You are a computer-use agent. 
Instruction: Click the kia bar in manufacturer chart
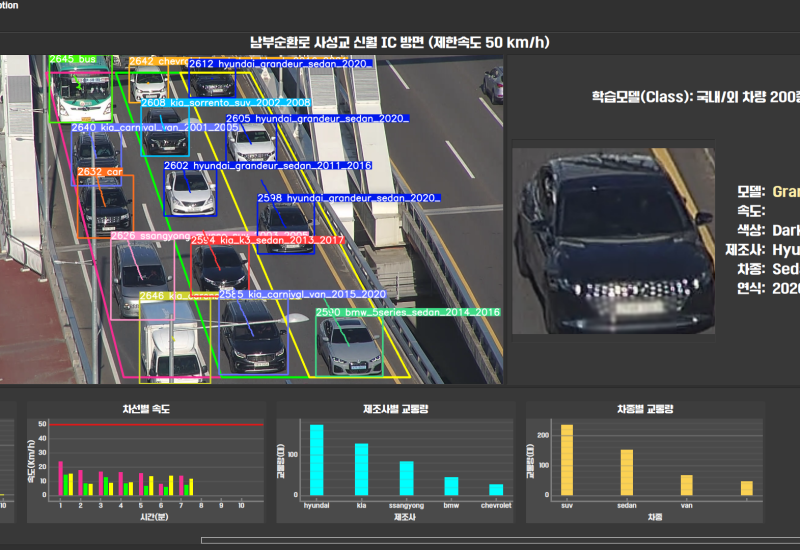pyautogui.click(x=362, y=469)
